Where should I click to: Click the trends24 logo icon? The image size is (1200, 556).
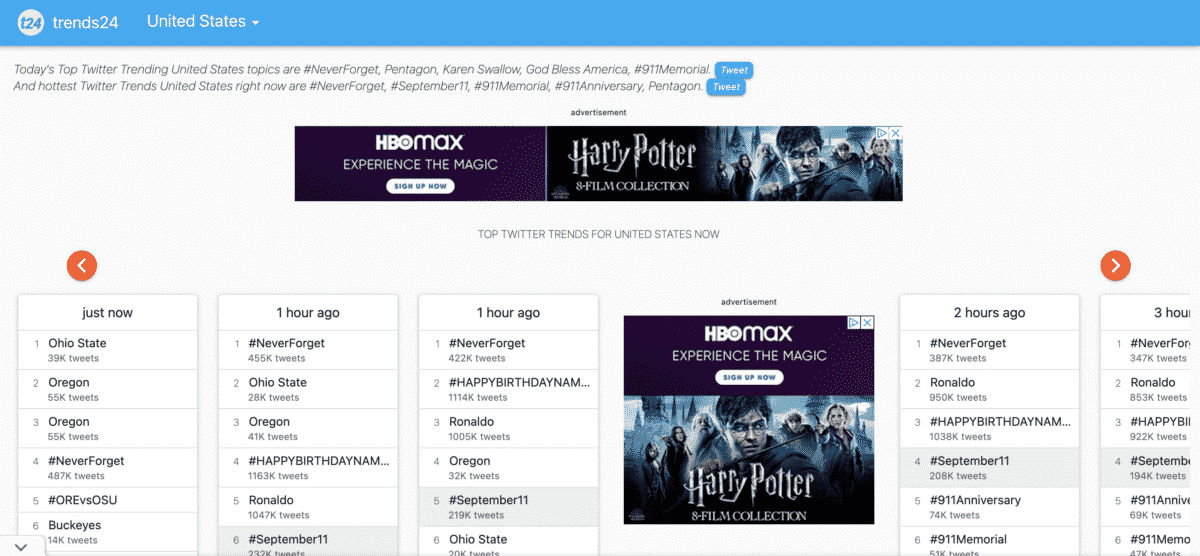pos(31,22)
